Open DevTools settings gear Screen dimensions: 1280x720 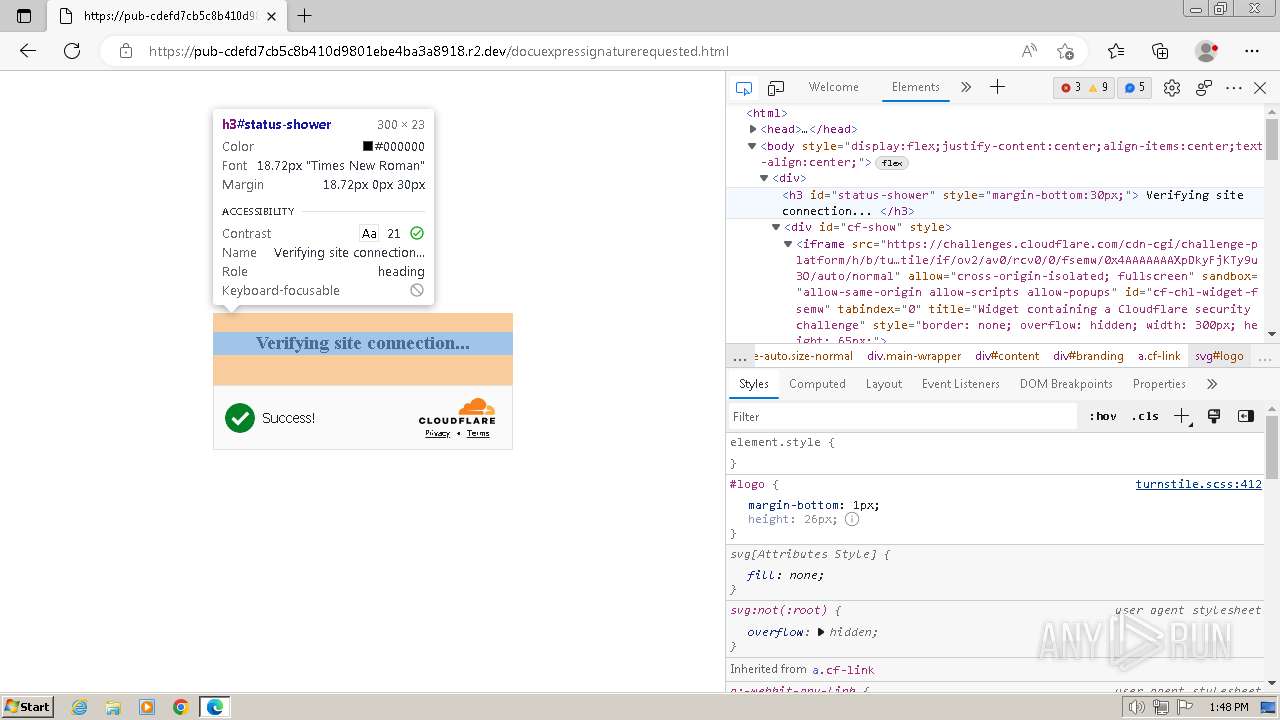tap(1172, 88)
